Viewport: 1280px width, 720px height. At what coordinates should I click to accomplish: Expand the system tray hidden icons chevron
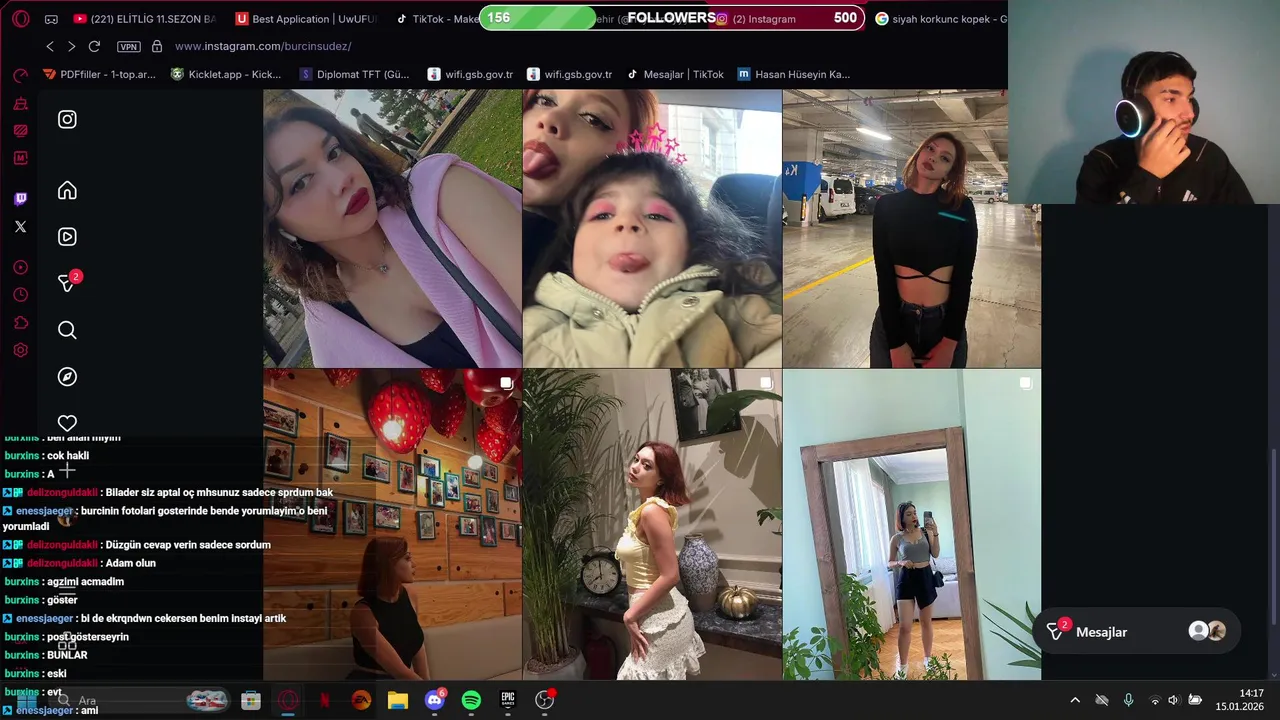coord(1075,700)
